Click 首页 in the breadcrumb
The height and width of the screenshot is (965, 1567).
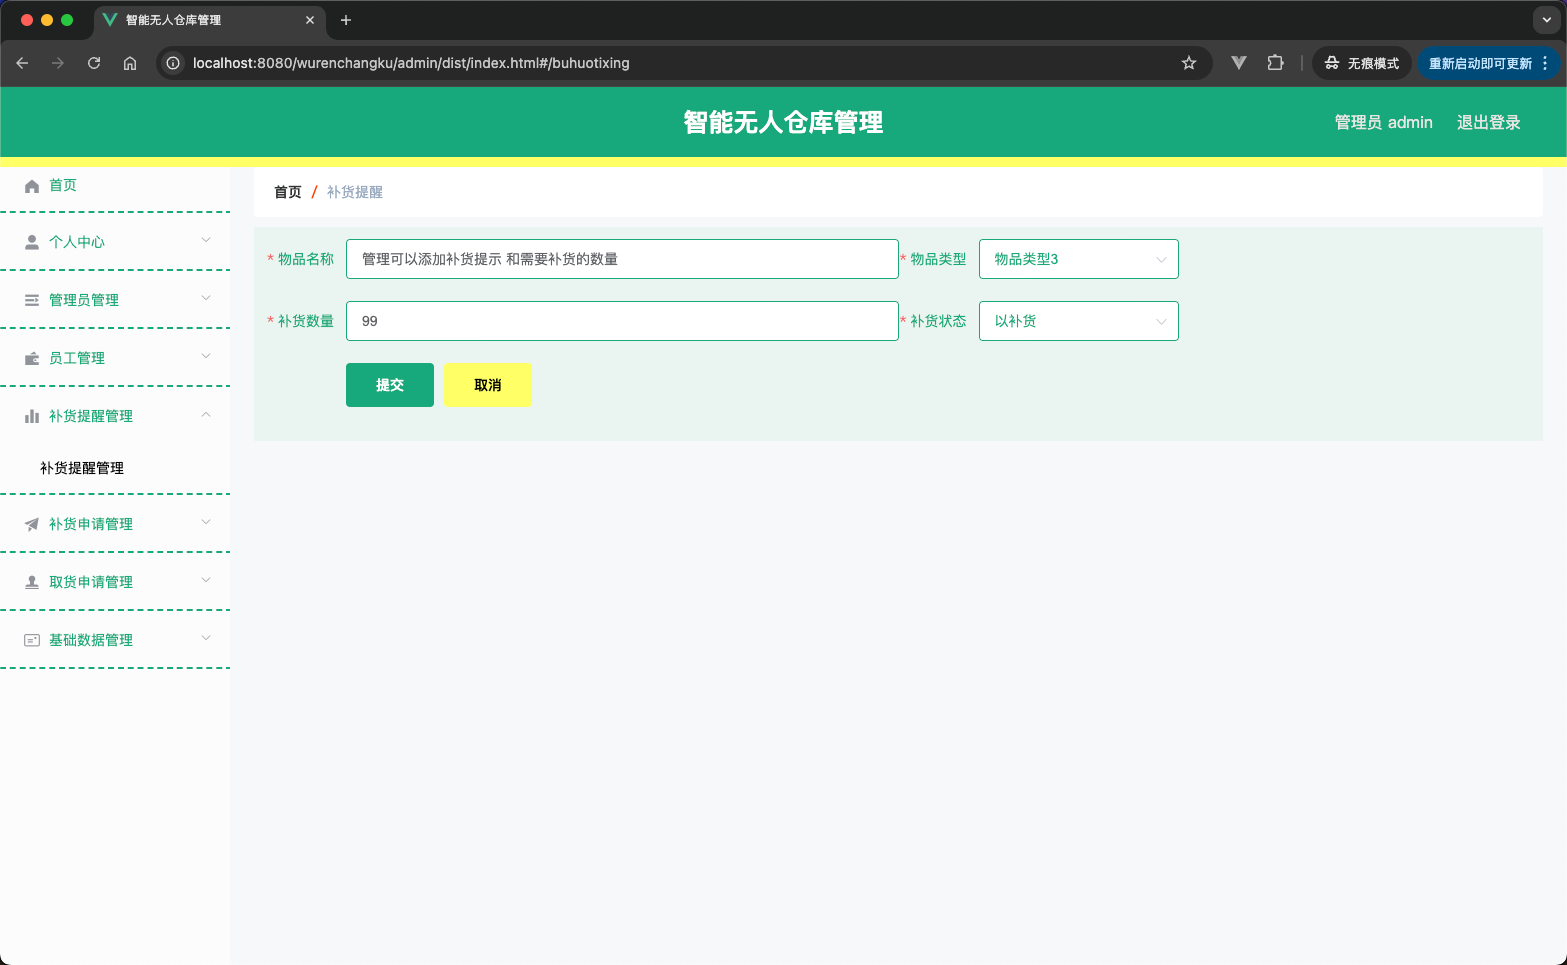click(x=288, y=192)
